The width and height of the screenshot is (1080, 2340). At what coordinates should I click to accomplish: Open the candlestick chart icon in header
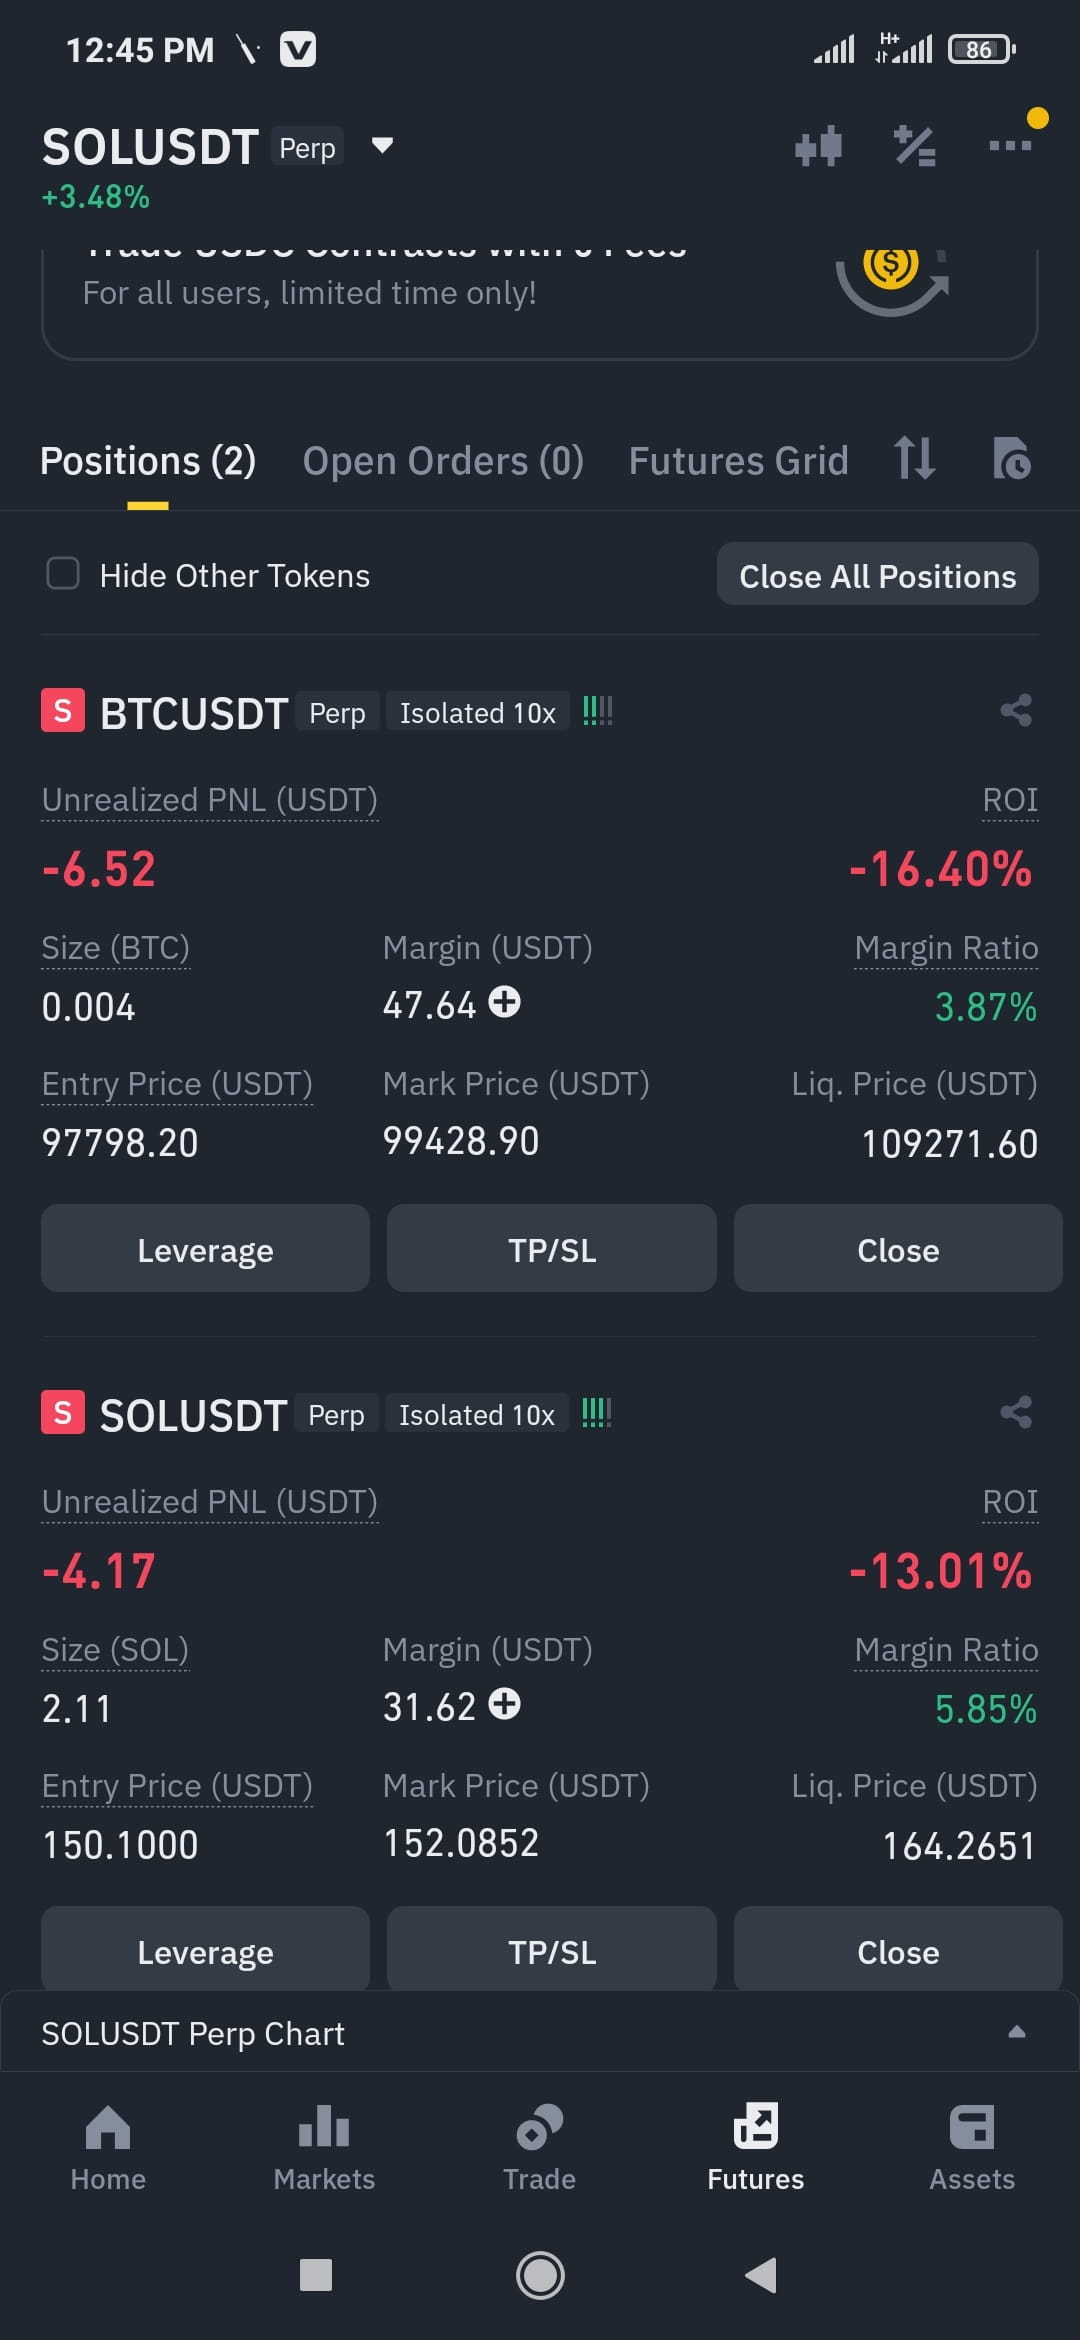tap(818, 146)
